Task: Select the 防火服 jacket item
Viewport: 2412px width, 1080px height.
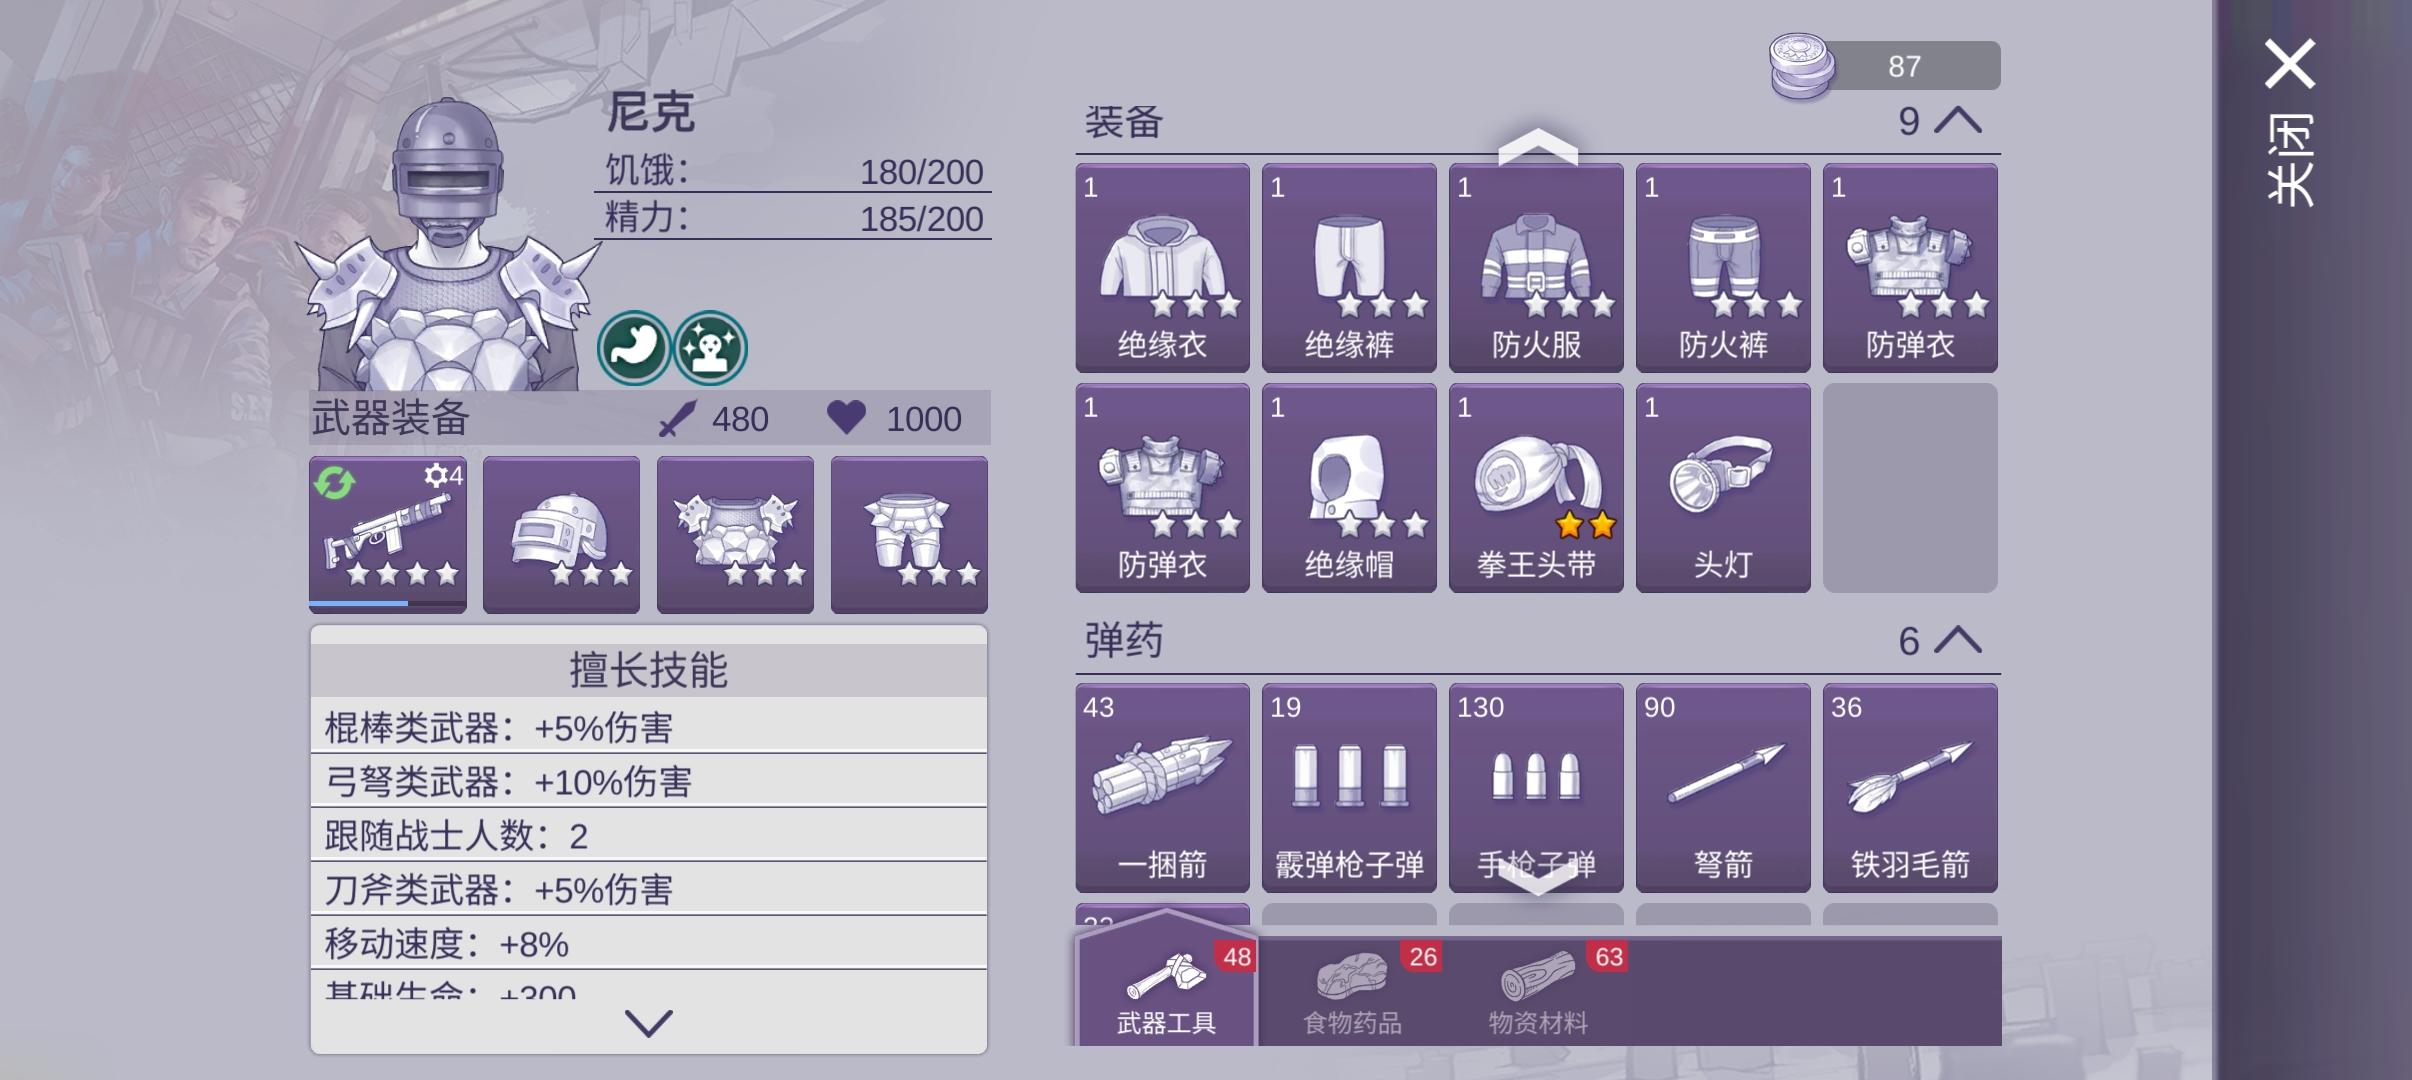Action: tap(1536, 268)
